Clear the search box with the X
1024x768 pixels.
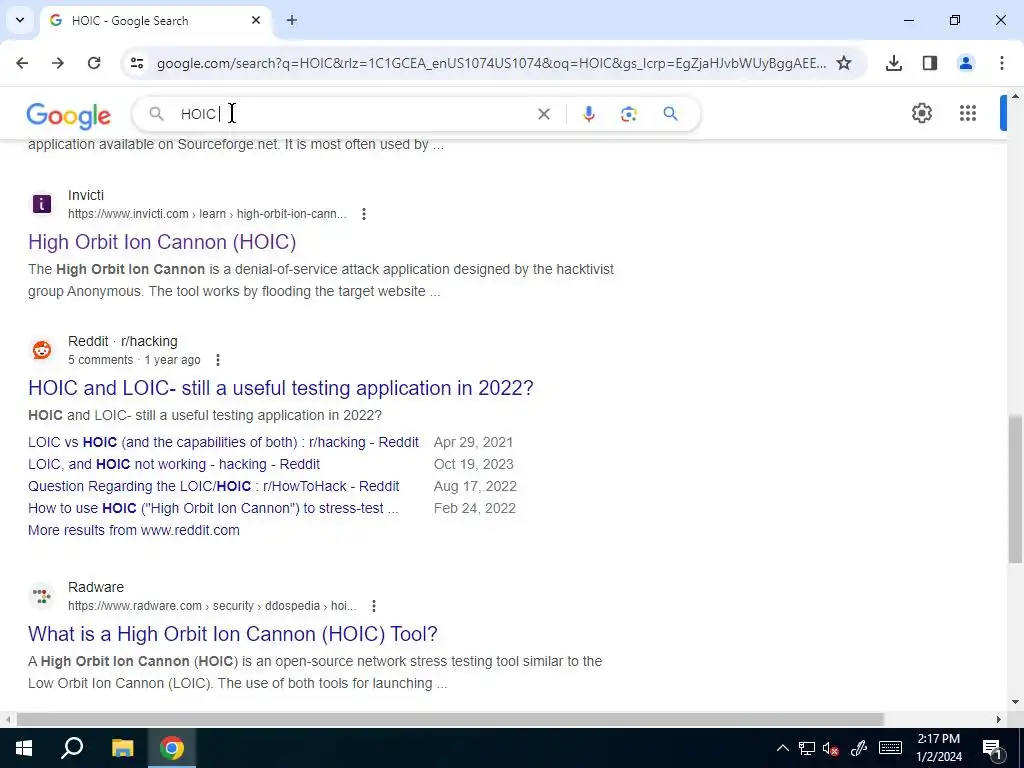click(543, 114)
